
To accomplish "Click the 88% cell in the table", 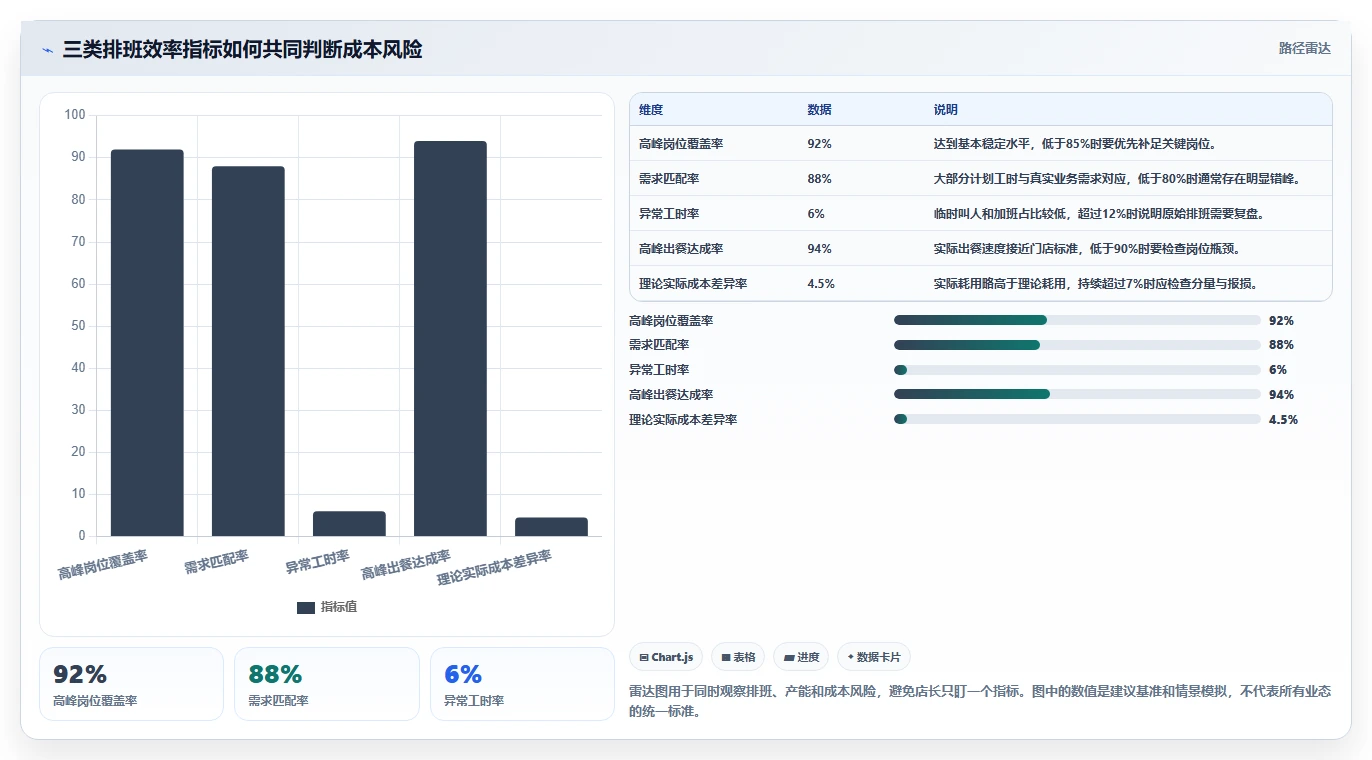I will (x=819, y=179).
